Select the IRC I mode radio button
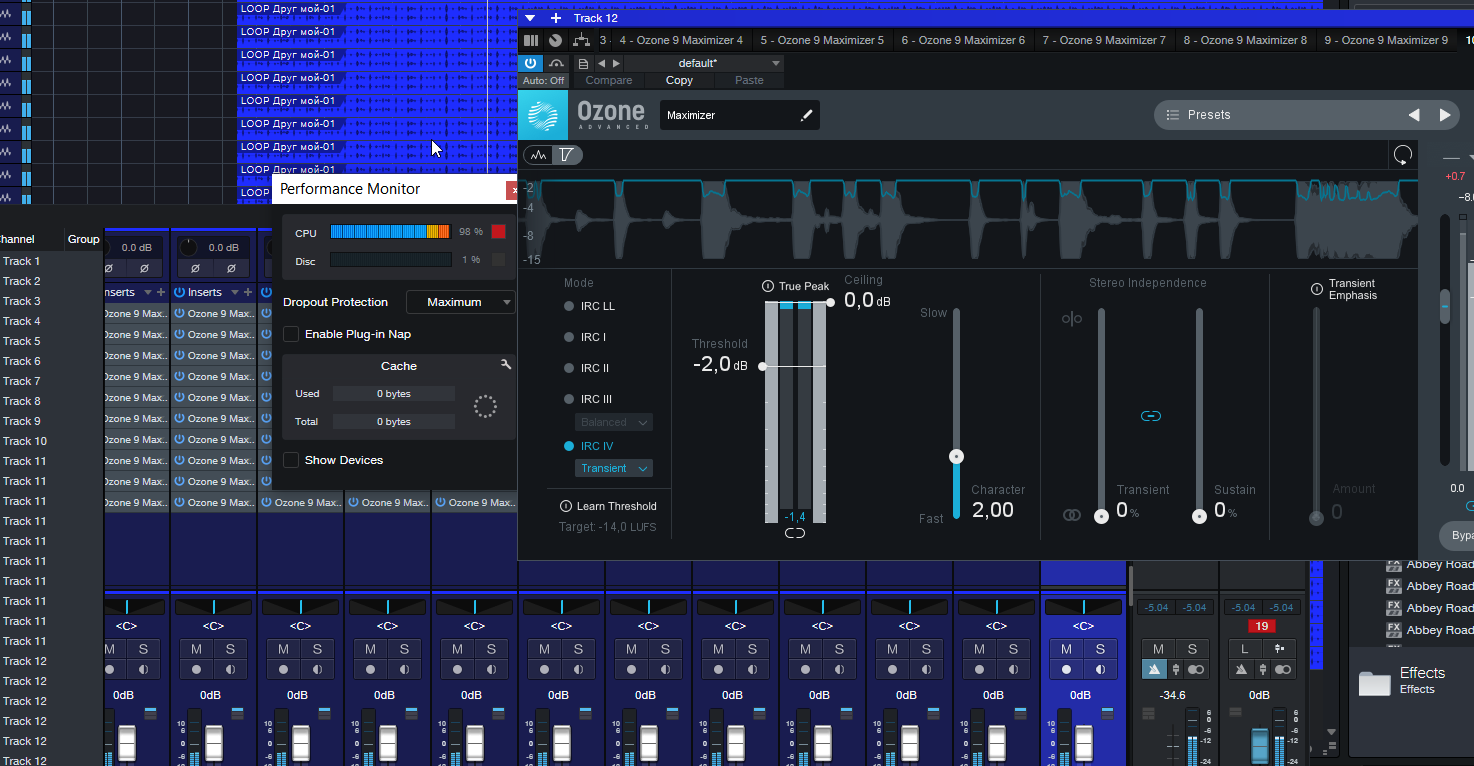1474x766 pixels. tap(569, 337)
